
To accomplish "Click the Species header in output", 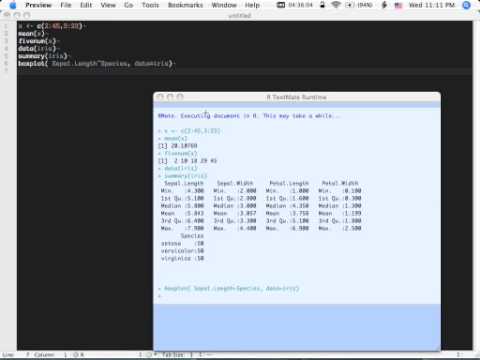I will (192, 236).
